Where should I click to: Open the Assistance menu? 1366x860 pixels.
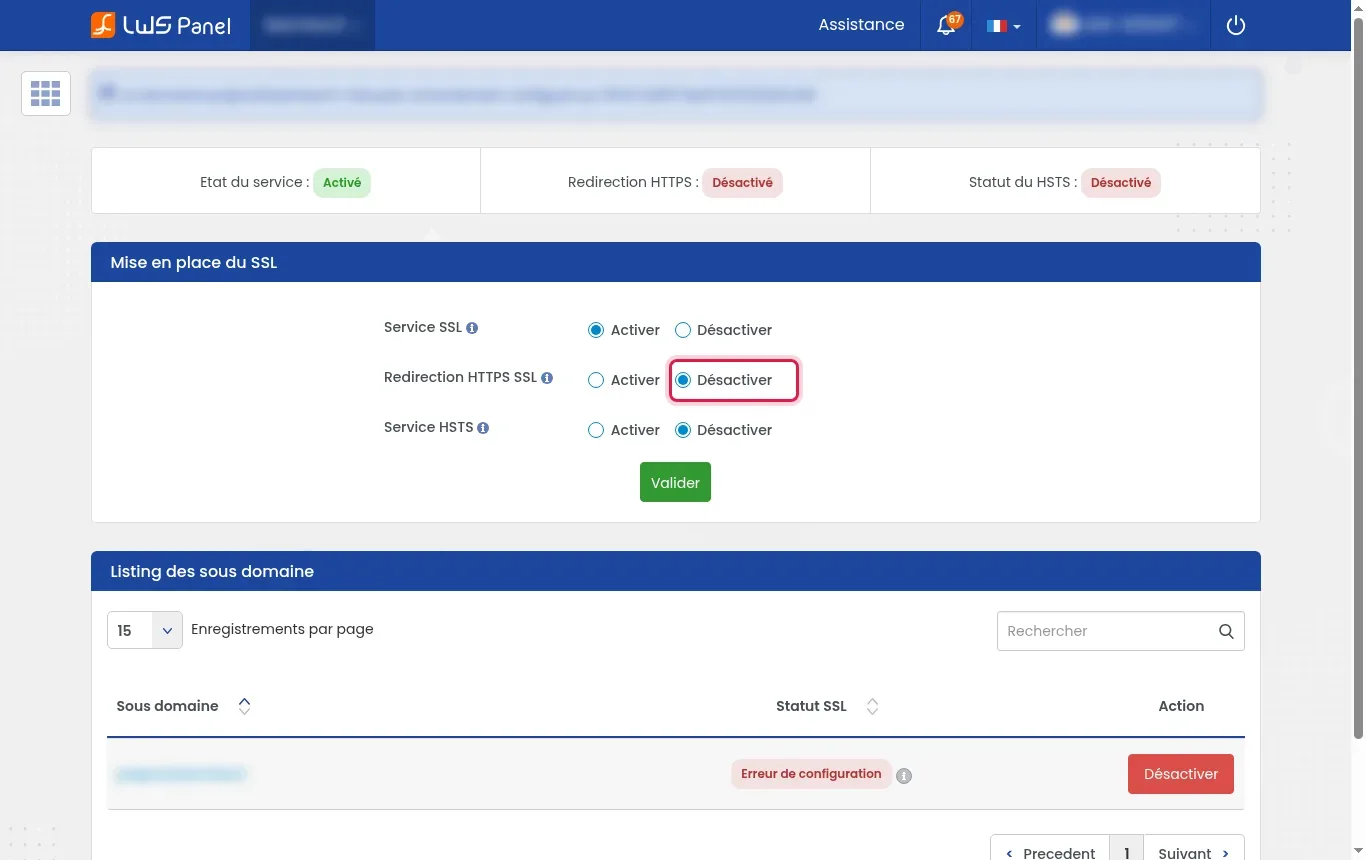tap(861, 25)
